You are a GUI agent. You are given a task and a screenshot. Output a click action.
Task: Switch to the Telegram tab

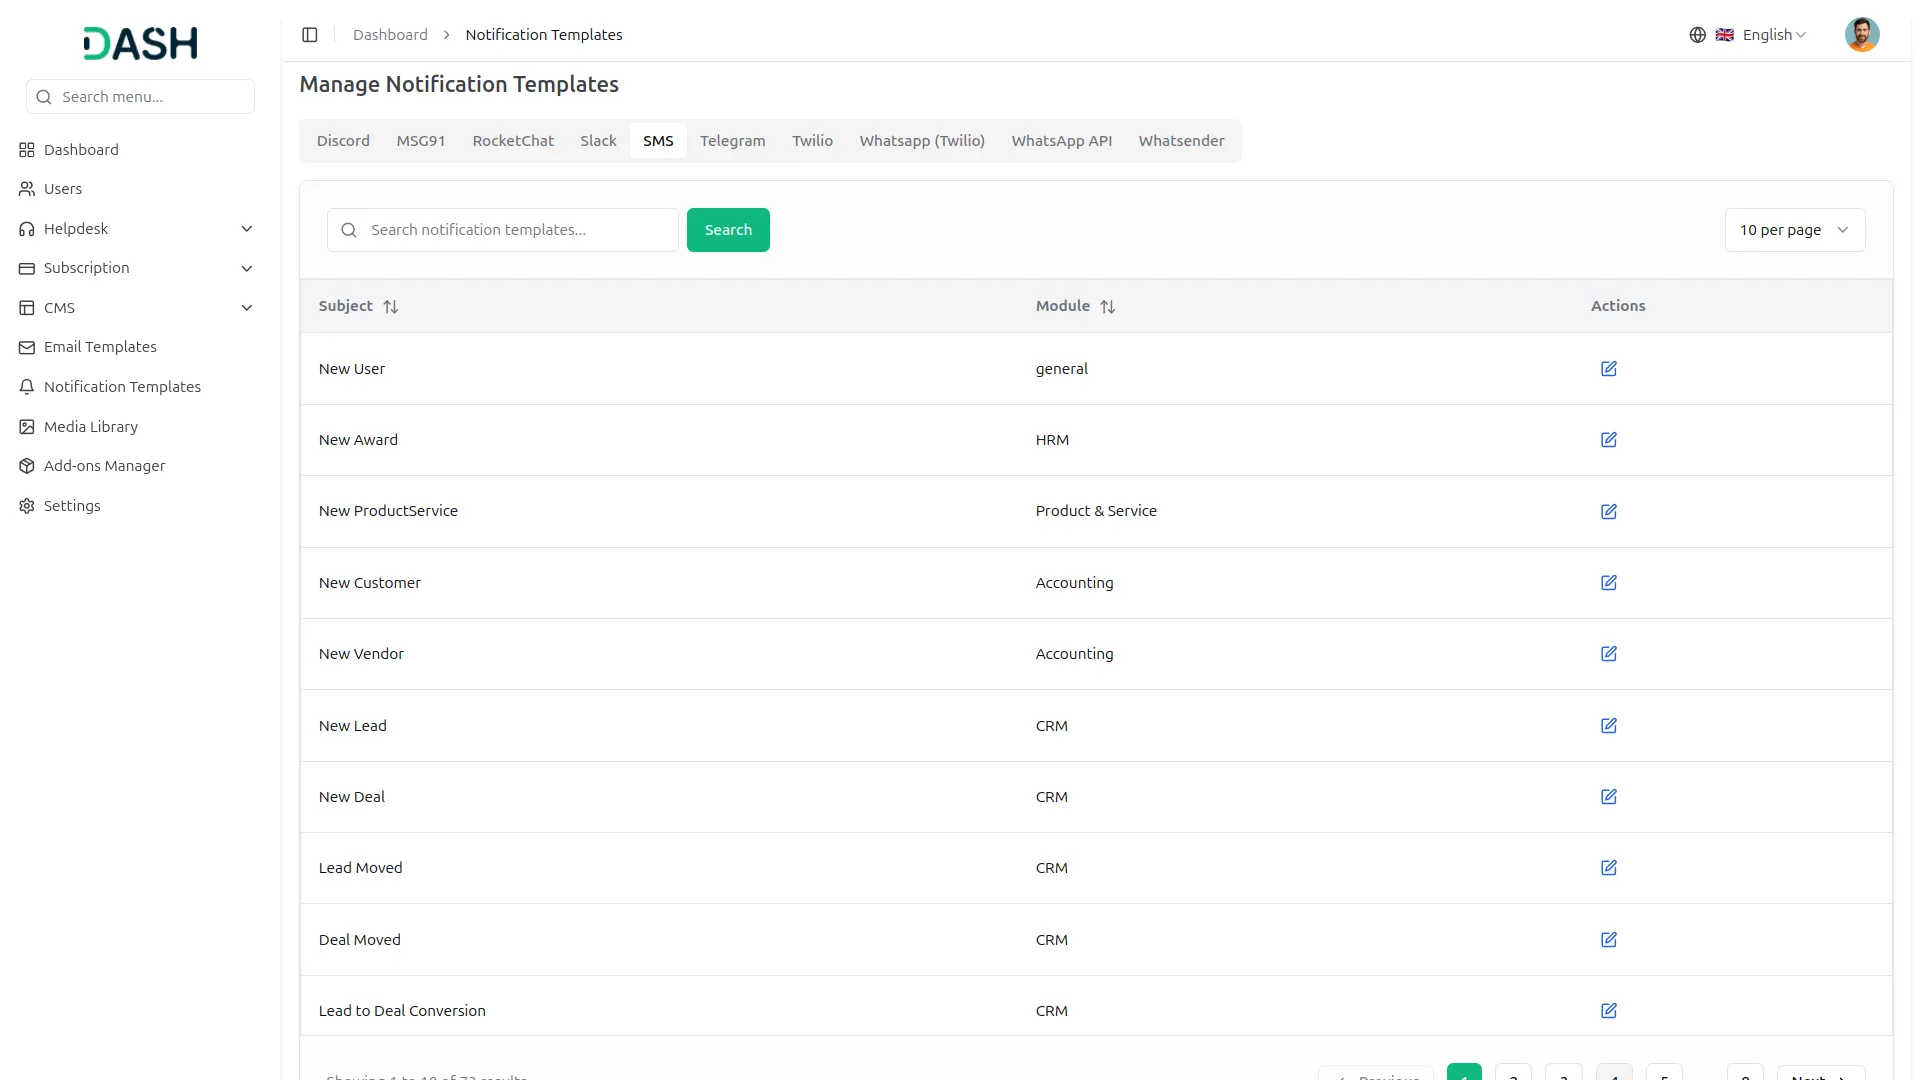point(732,141)
